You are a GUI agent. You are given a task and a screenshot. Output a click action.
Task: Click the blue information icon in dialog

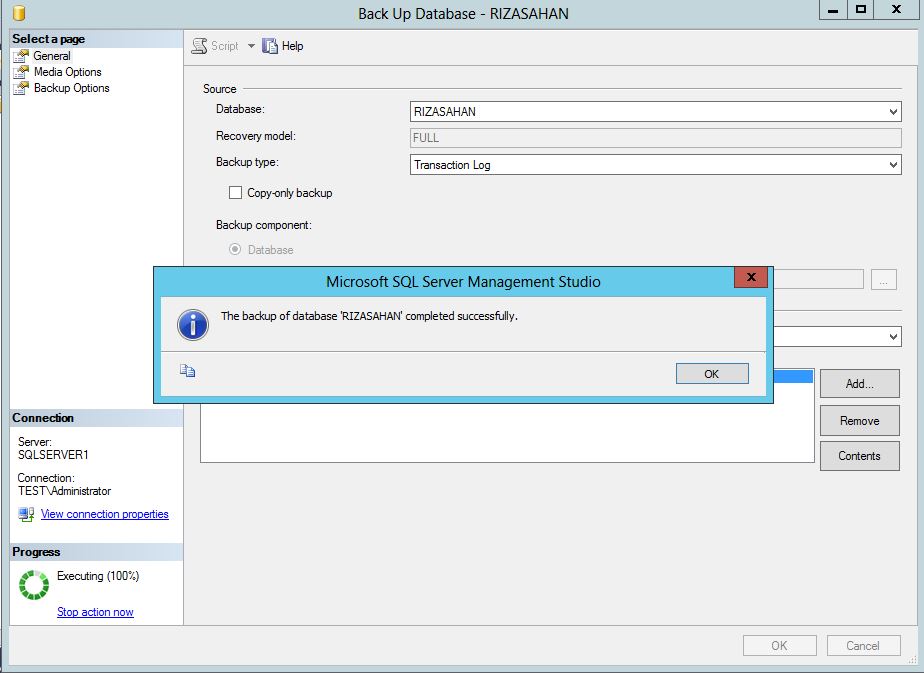(192, 324)
